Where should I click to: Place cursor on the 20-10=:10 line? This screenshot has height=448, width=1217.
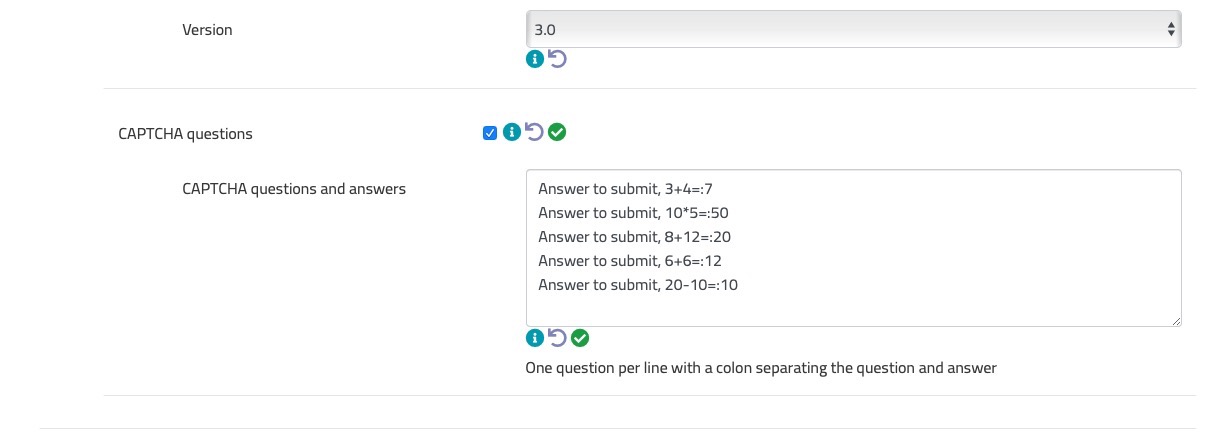638,285
